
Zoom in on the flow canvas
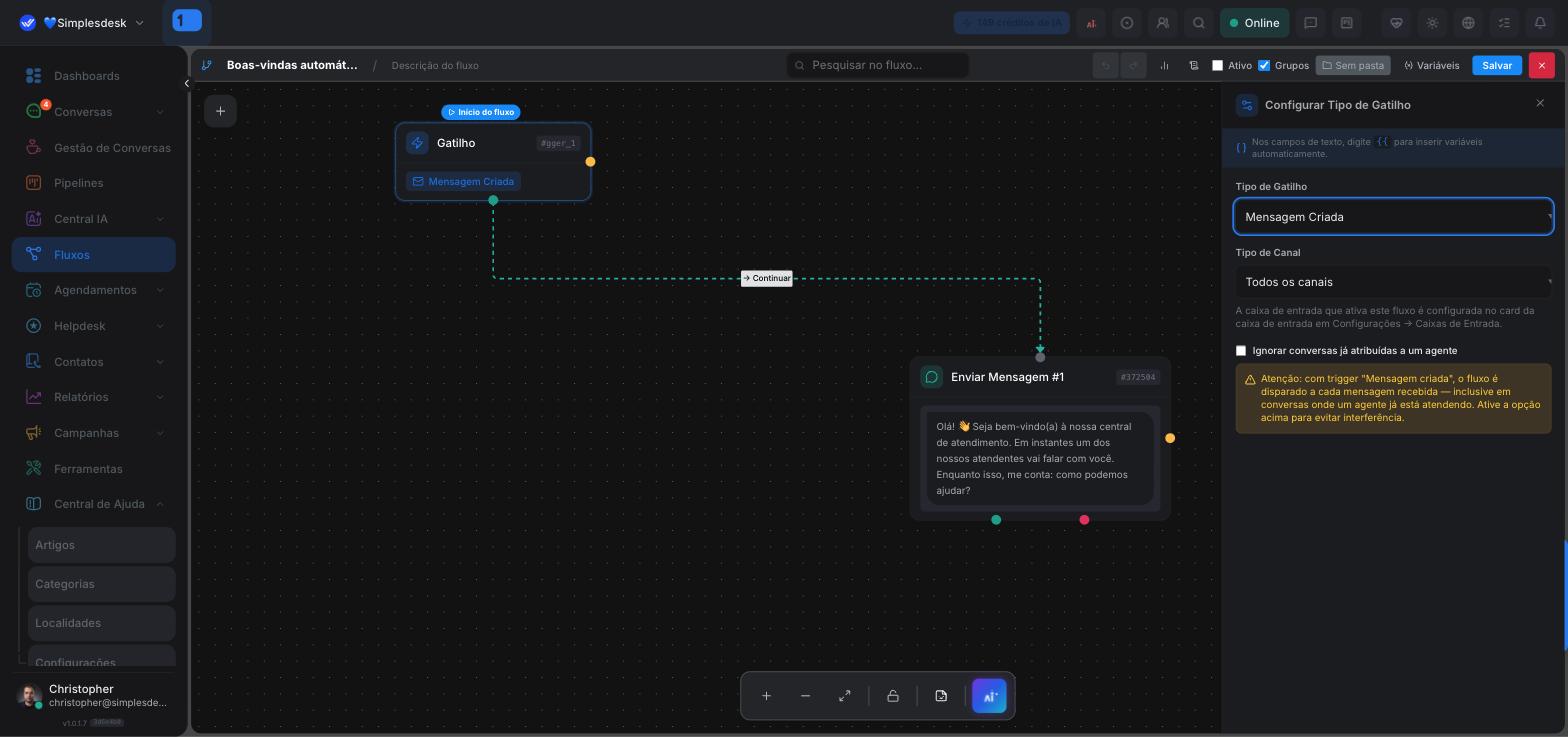pos(766,696)
